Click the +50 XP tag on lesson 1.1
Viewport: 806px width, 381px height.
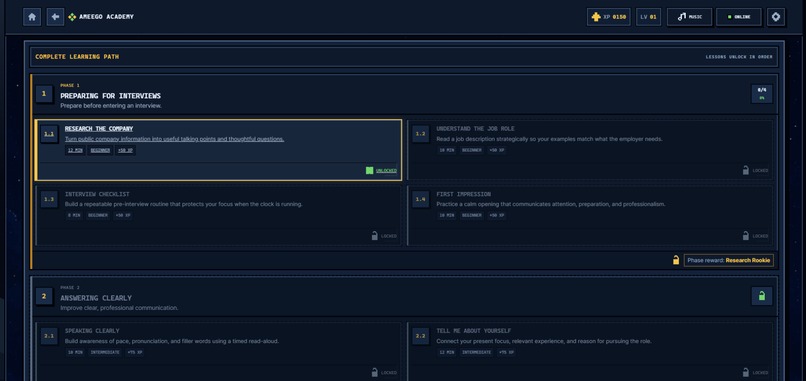coord(125,150)
